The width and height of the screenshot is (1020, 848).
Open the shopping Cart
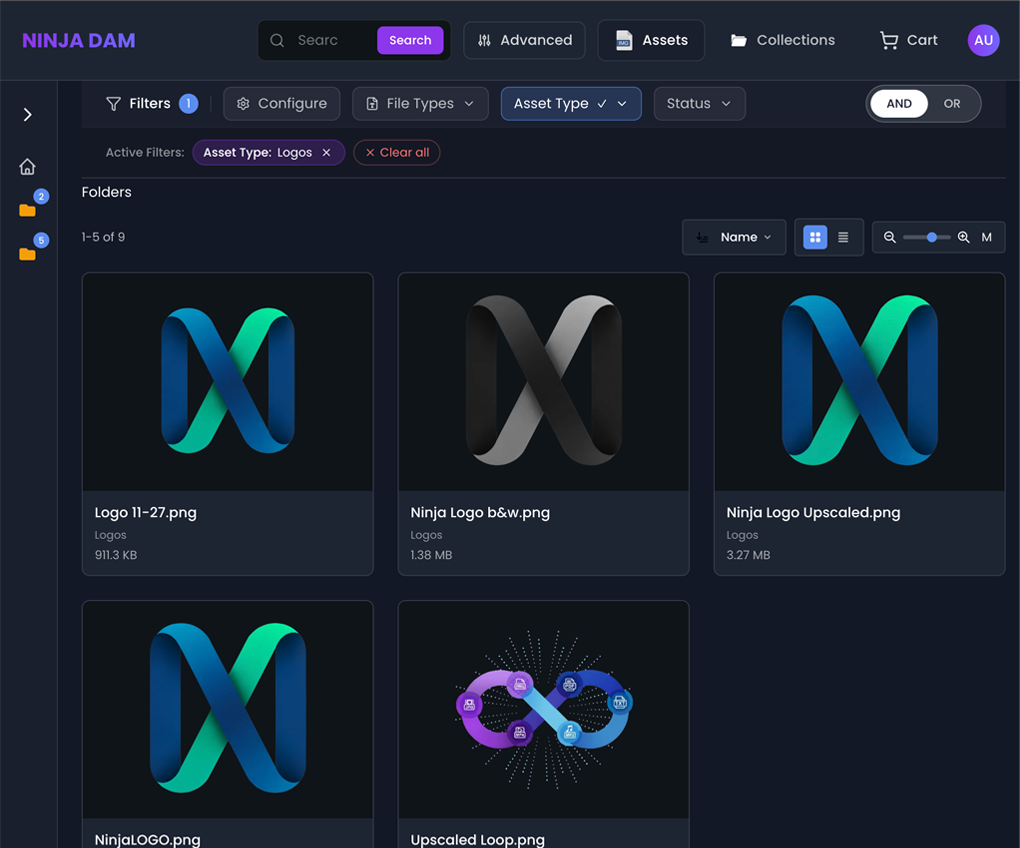tap(907, 40)
